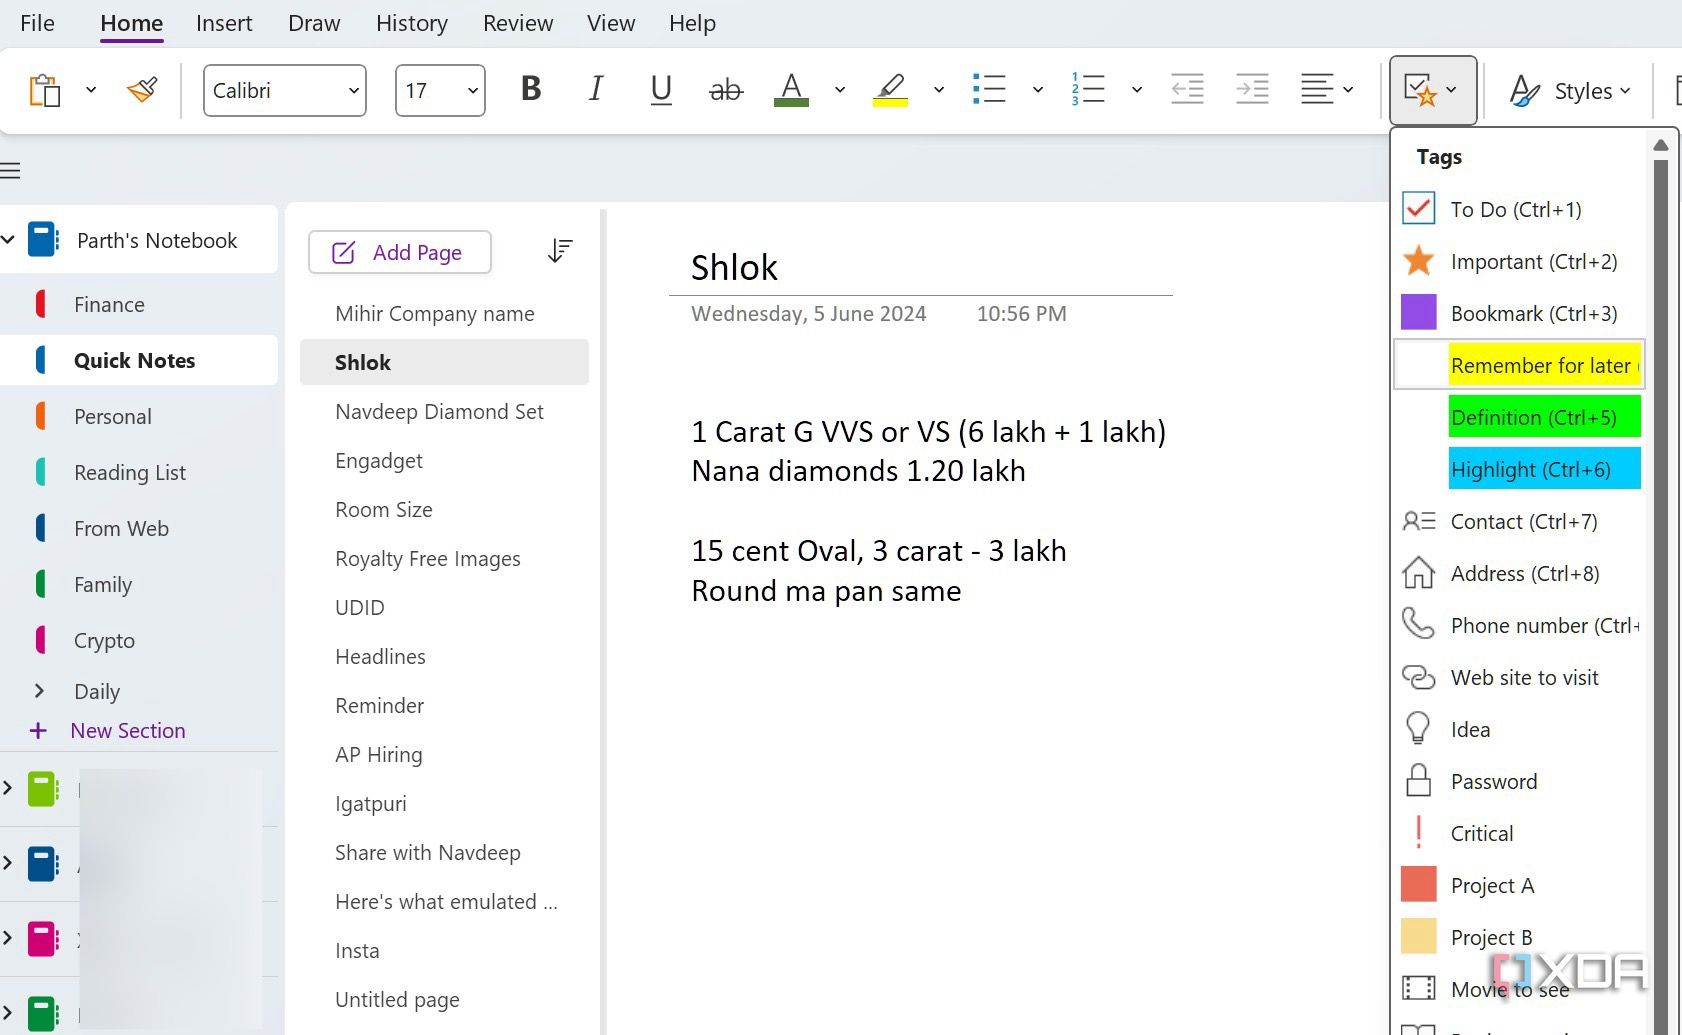Click the Tags list scrollbar up arrow

pyautogui.click(x=1661, y=145)
